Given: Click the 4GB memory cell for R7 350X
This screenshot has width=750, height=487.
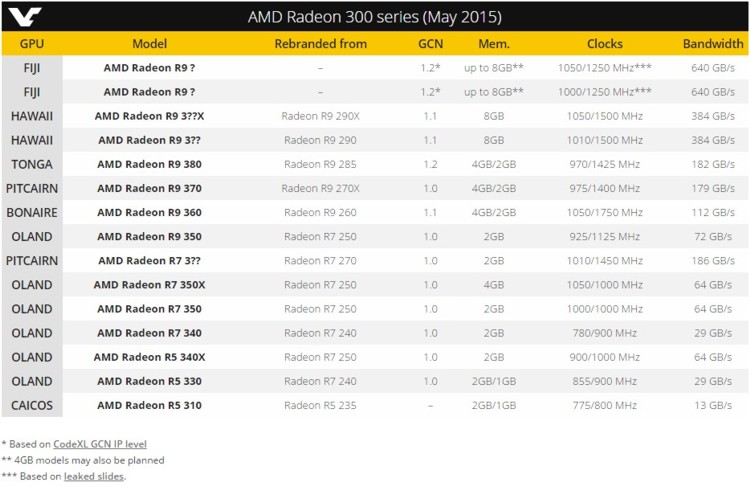Looking at the screenshot, I should pos(494,285).
